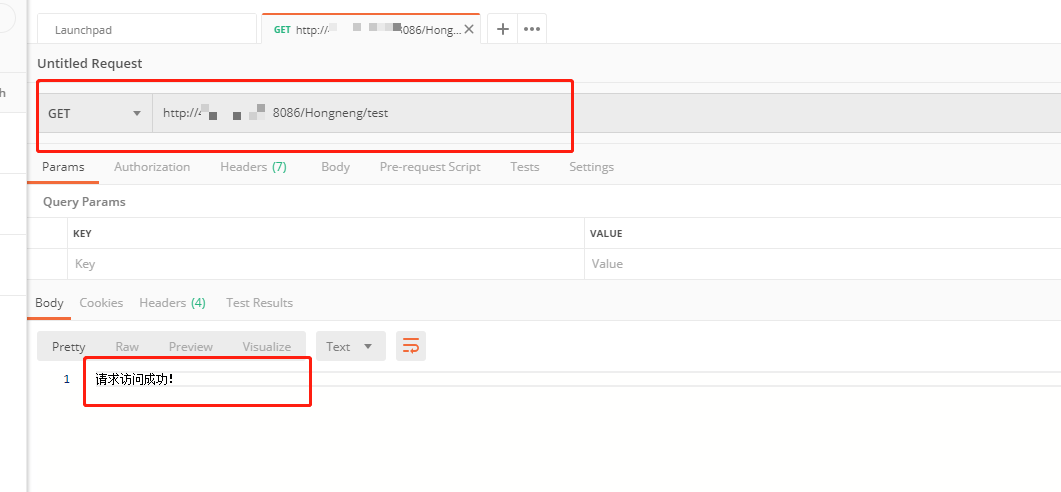This screenshot has width=1061, height=492.
Task: Switch to the request Body tab
Action: coord(335,166)
